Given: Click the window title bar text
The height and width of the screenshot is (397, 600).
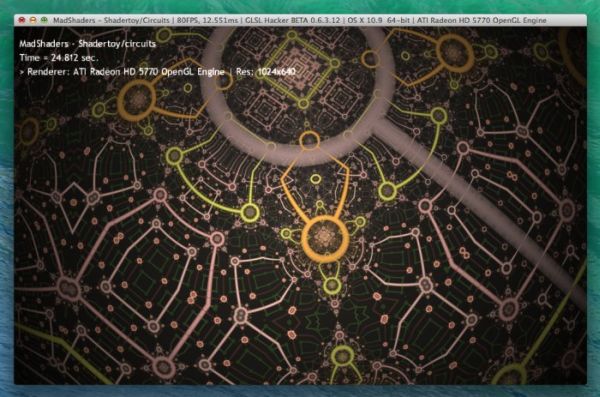Looking at the screenshot, I should pos(300,20).
